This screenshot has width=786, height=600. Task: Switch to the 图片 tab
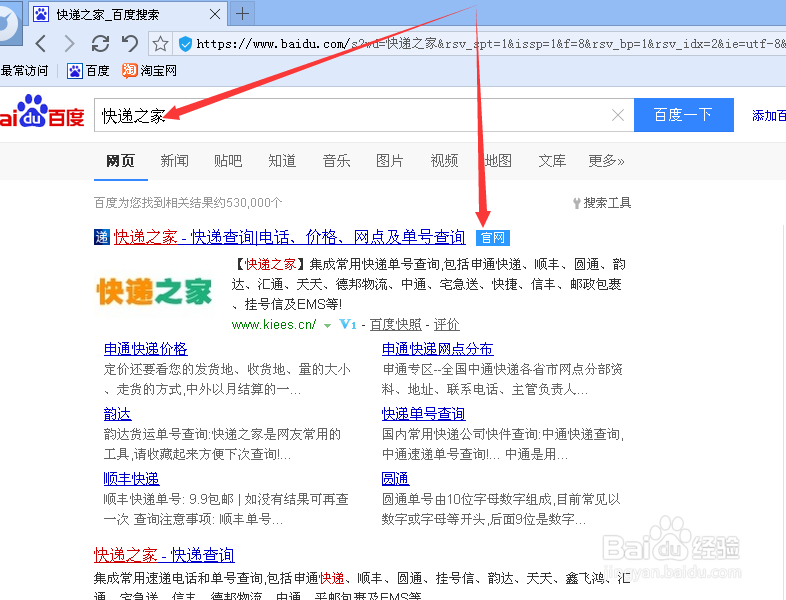coord(390,161)
